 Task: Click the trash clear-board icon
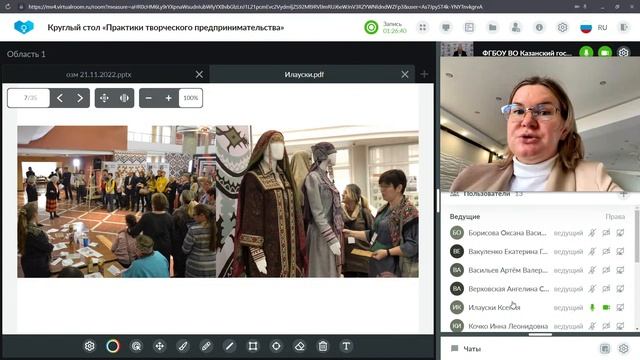[x=323, y=346]
